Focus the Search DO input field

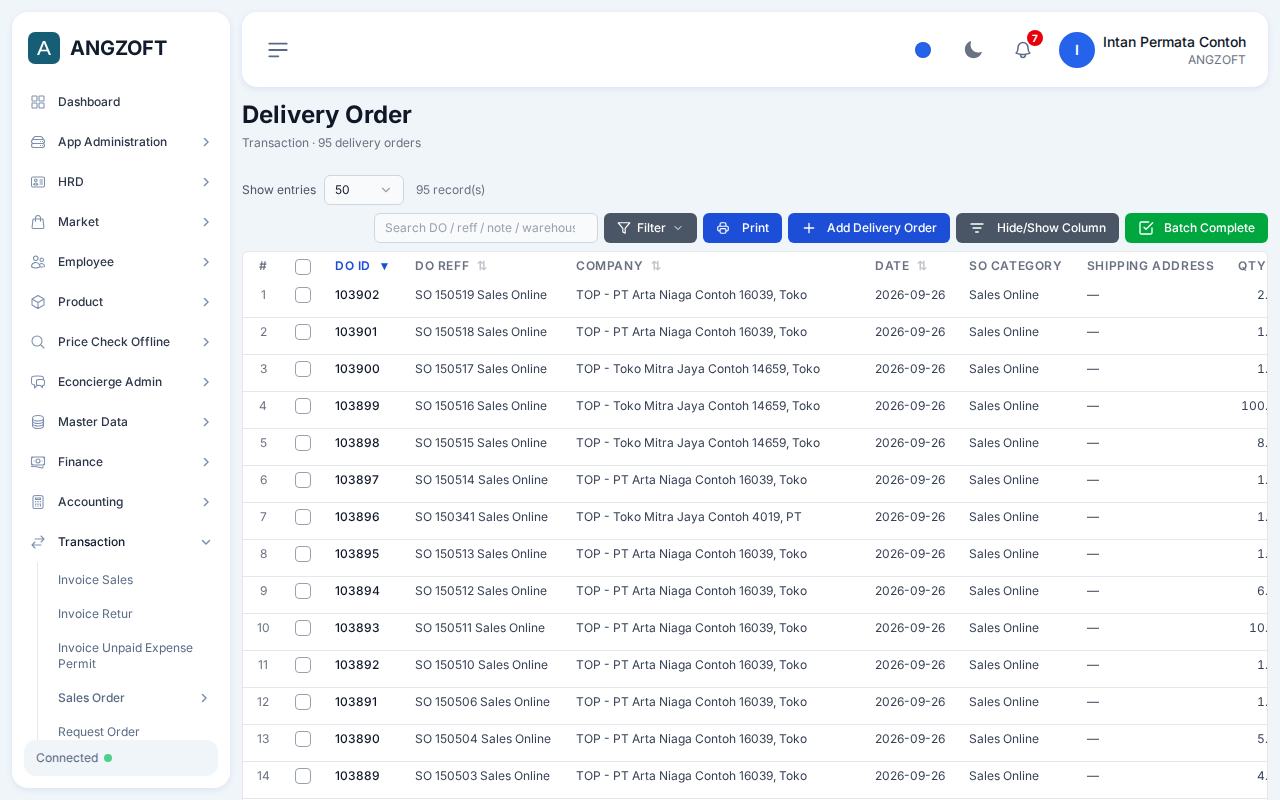[486, 228]
